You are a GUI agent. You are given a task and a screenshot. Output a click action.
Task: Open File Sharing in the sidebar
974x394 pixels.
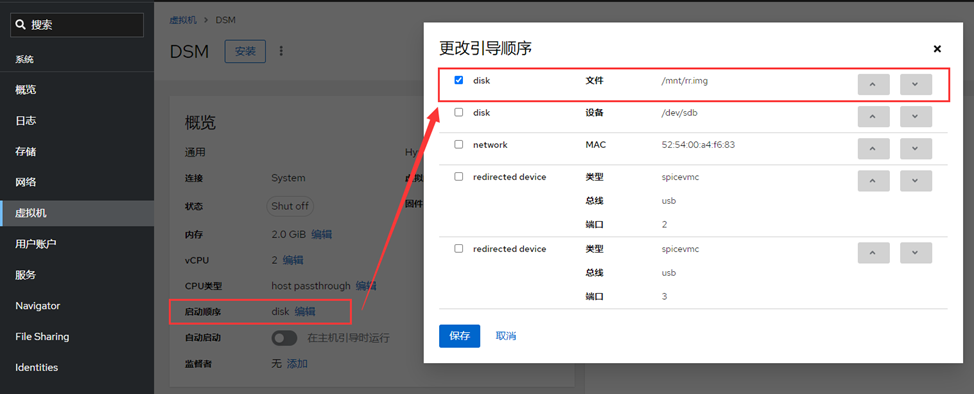(77, 336)
